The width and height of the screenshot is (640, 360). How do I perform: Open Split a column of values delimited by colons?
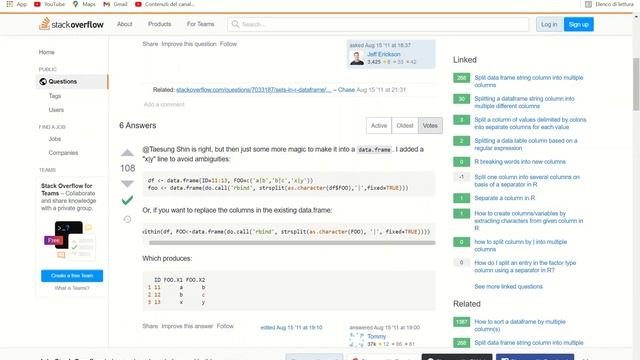(530, 123)
